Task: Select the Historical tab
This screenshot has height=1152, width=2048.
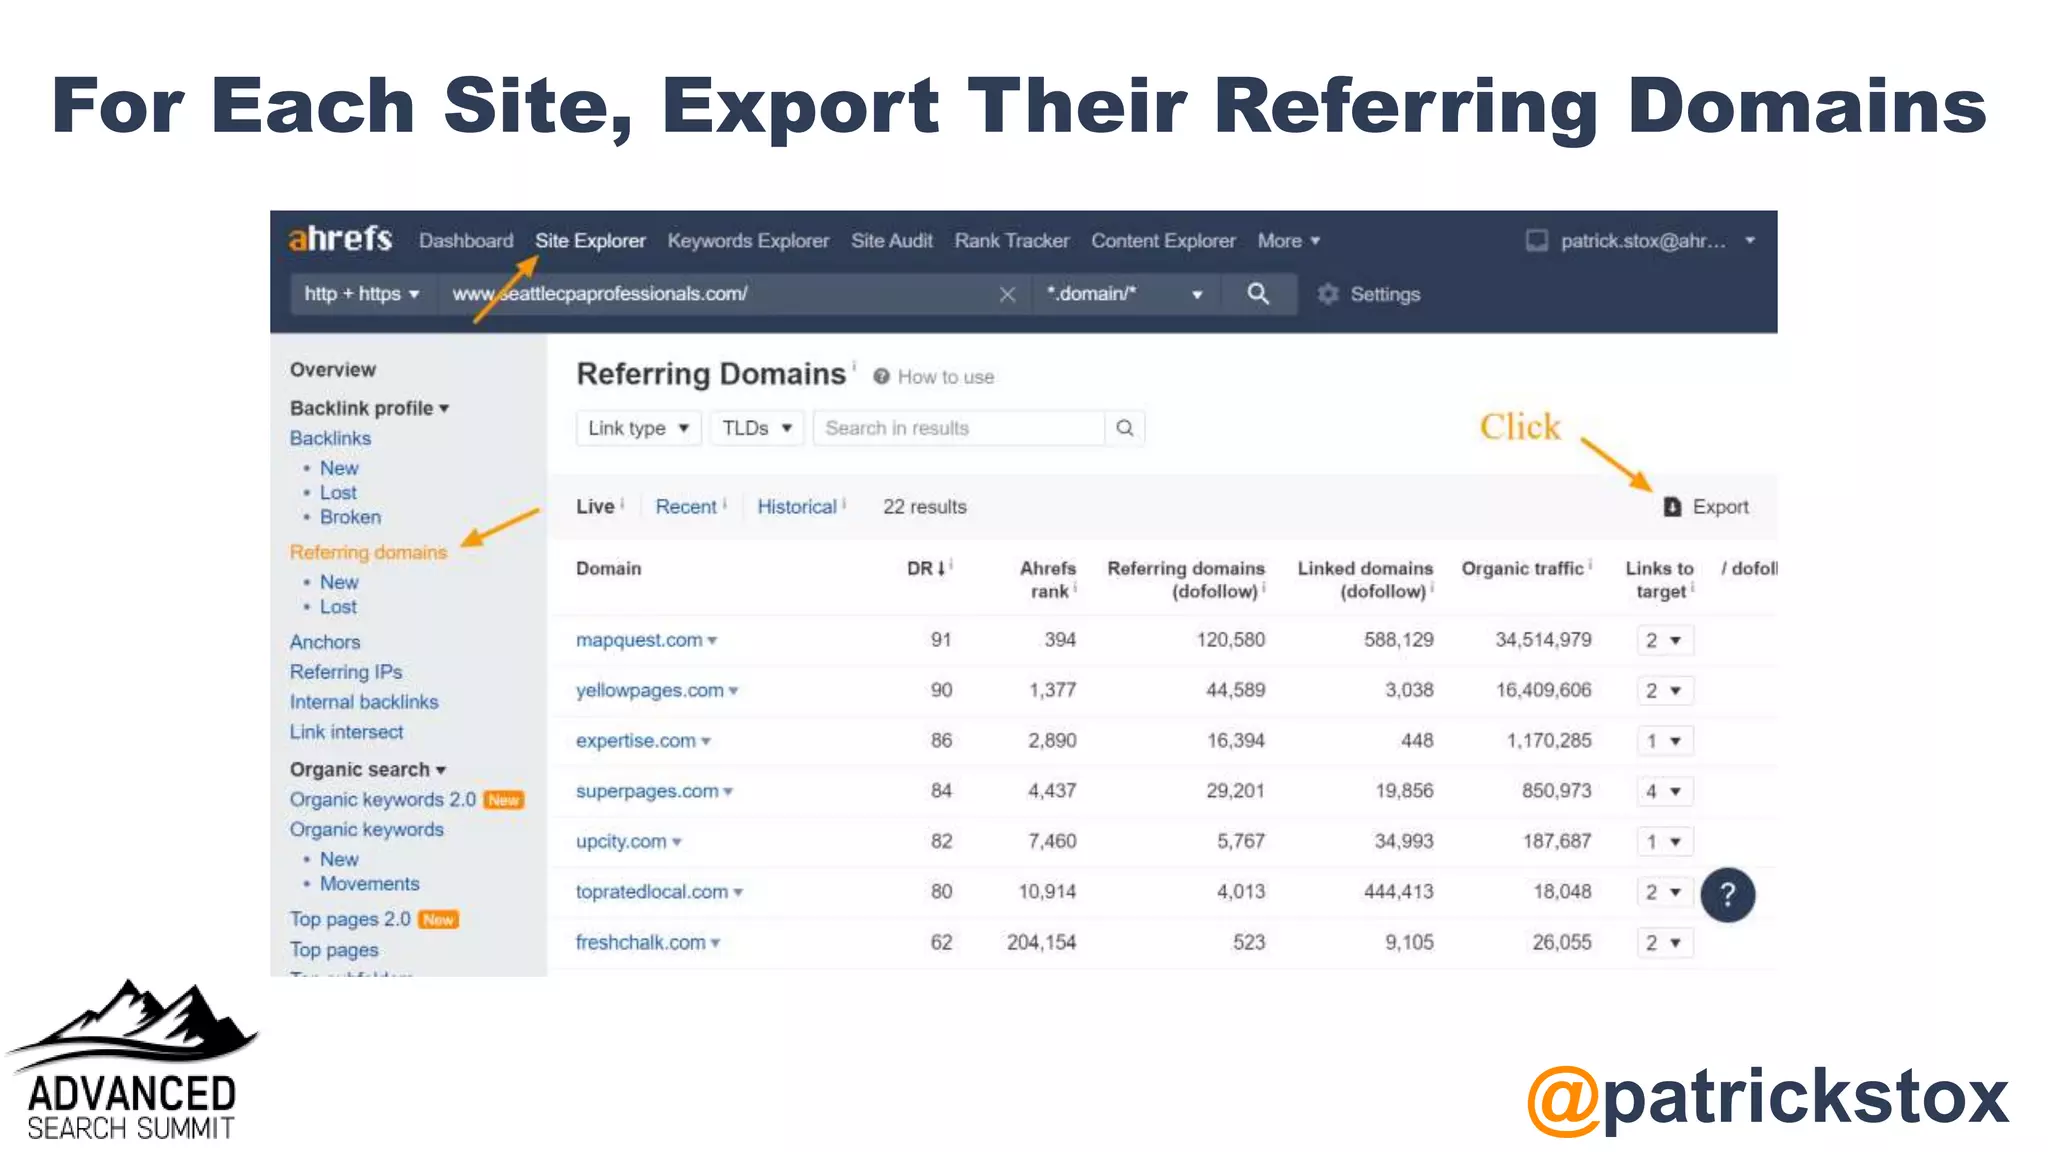Action: coord(797,507)
